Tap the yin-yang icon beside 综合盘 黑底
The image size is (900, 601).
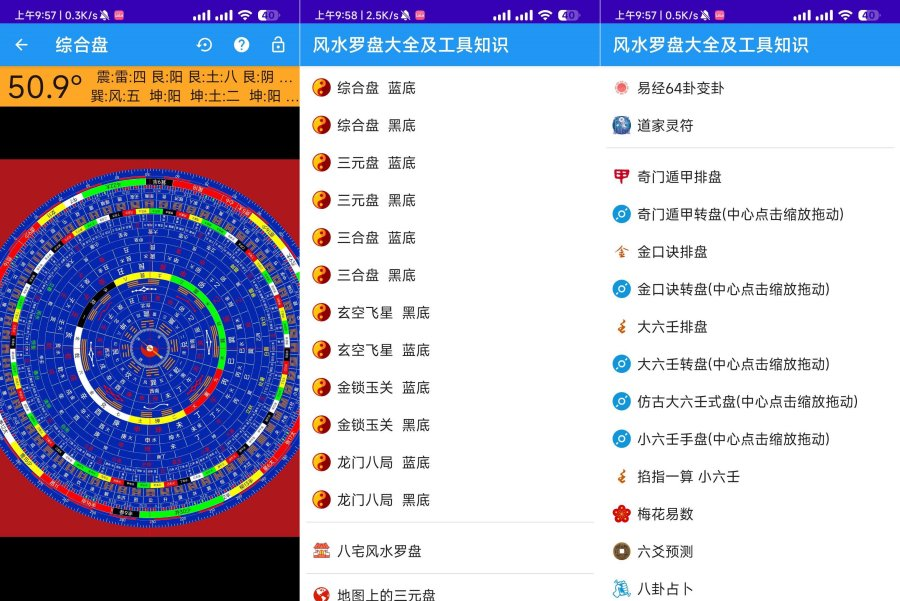point(321,125)
